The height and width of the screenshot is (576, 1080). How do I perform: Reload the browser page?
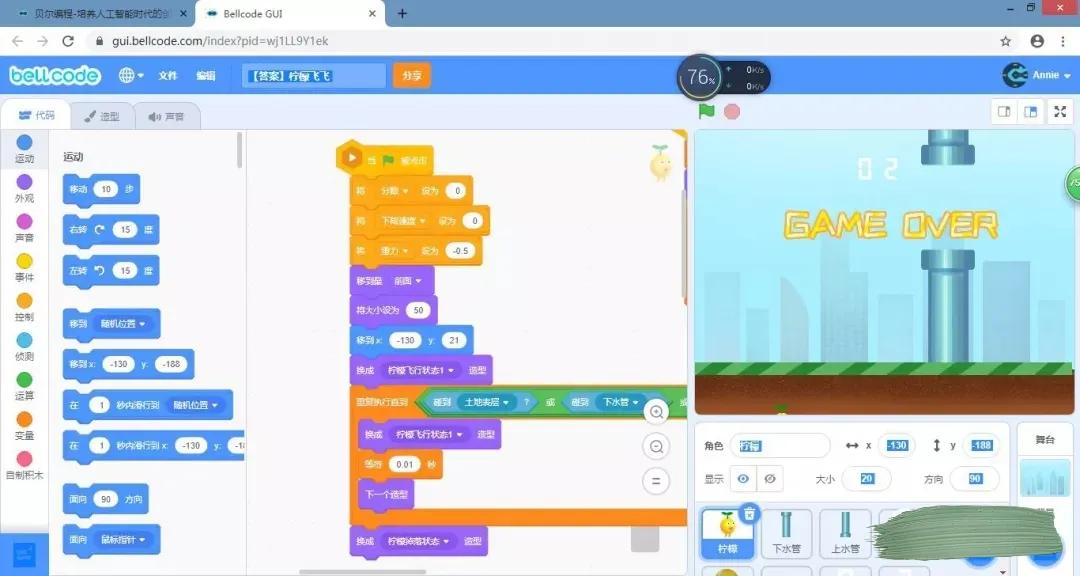pos(68,41)
